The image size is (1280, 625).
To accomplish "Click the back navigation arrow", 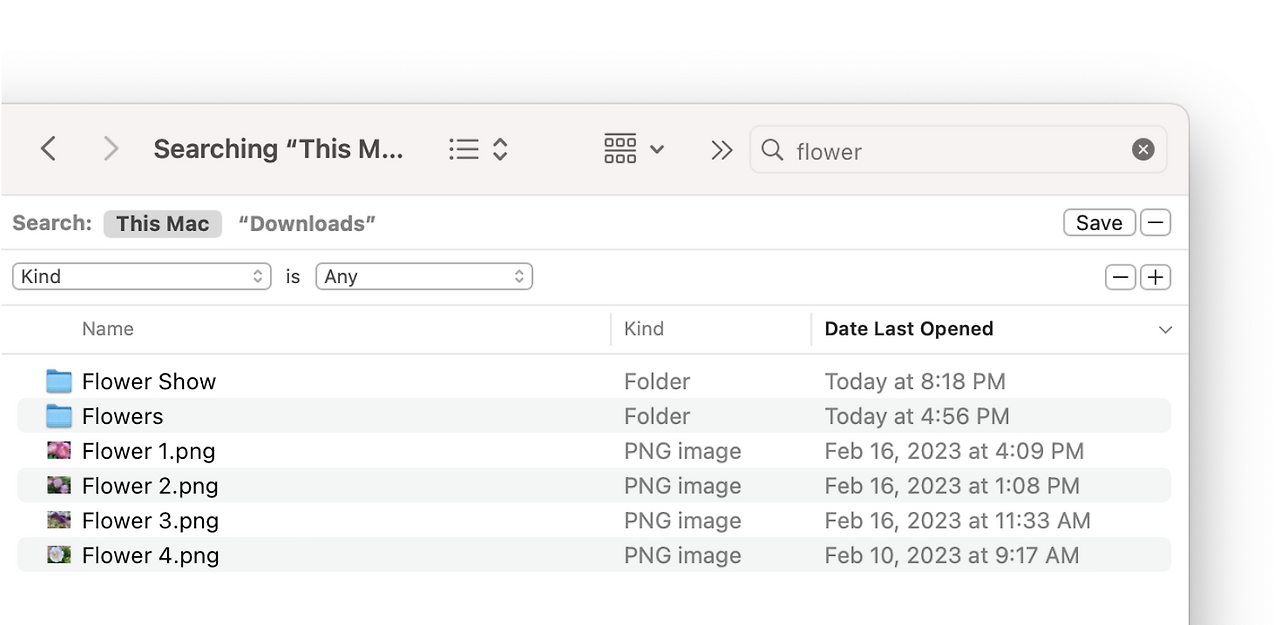I will 48,149.
